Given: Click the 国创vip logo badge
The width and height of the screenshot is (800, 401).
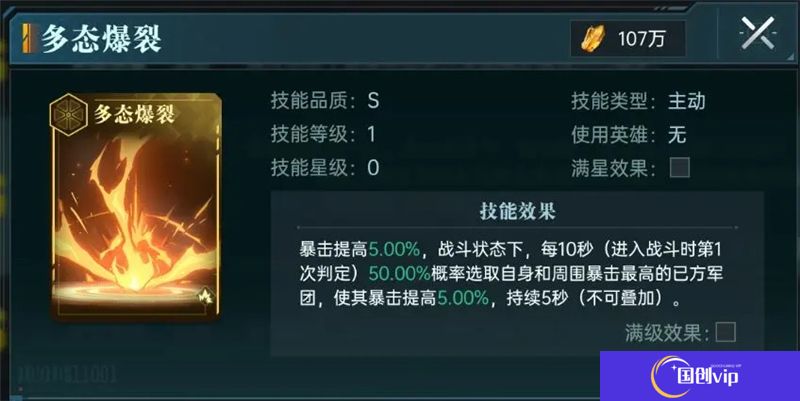Looking at the screenshot, I should tap(700, 376).
